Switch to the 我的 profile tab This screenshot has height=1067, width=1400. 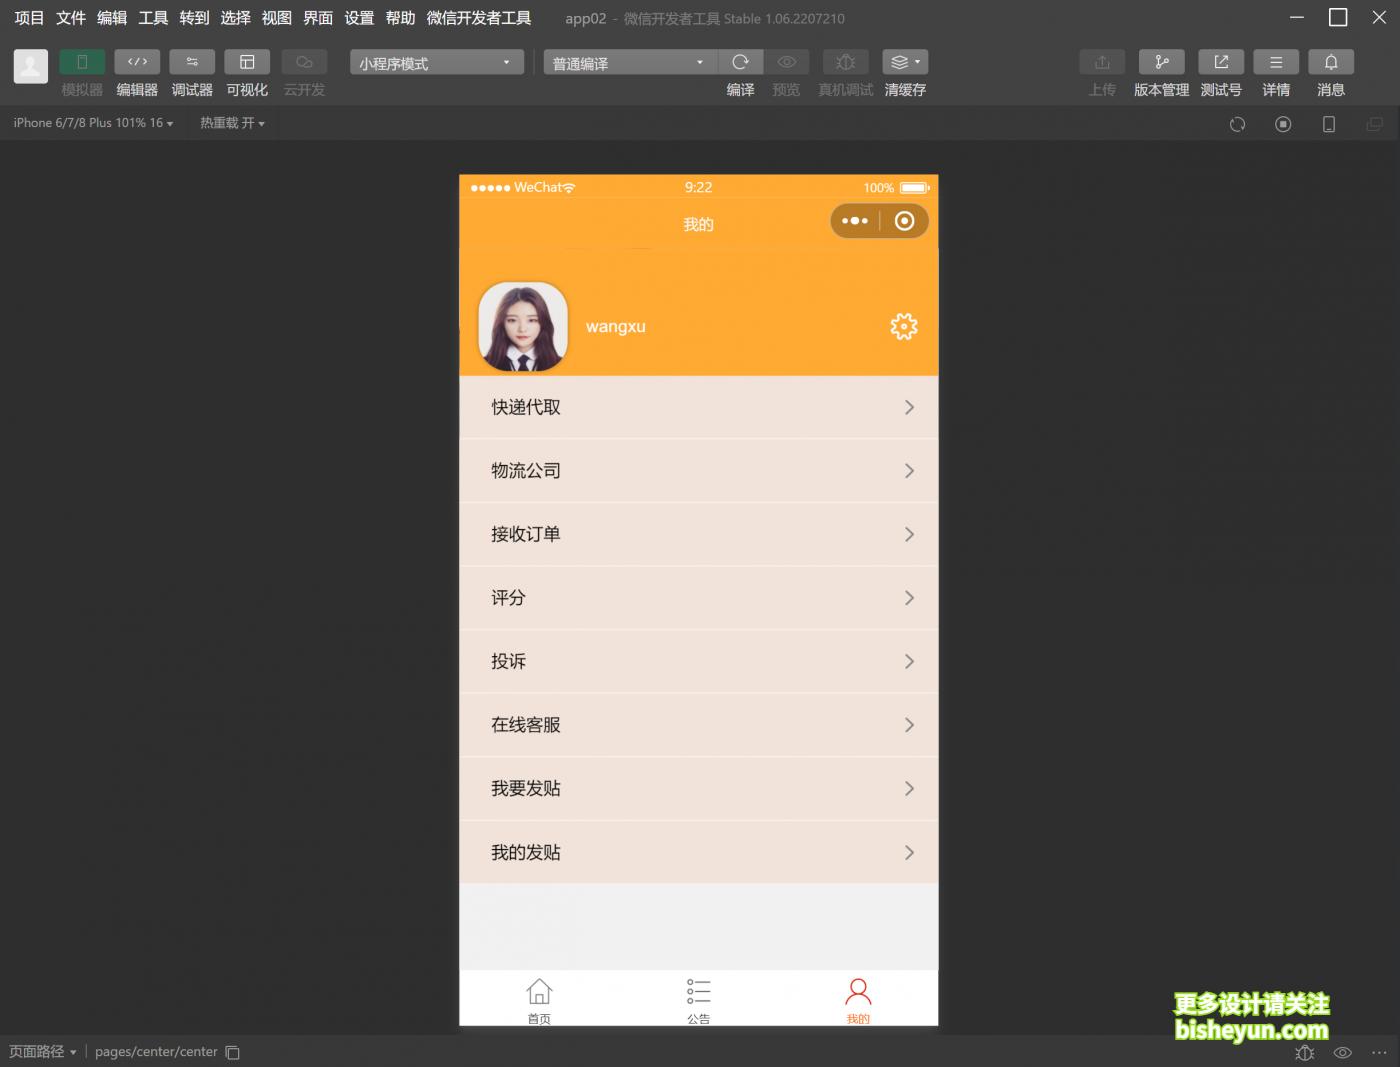pos(858,1000)
